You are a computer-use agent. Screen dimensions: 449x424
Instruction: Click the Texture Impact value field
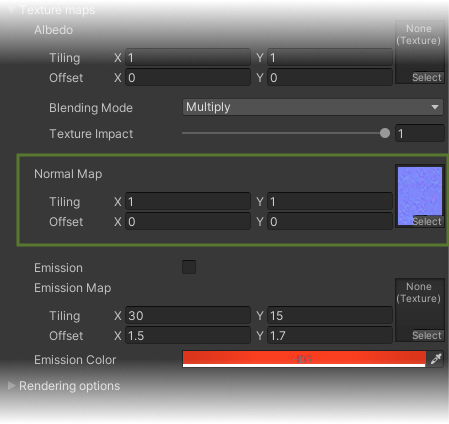pos(420,133)
